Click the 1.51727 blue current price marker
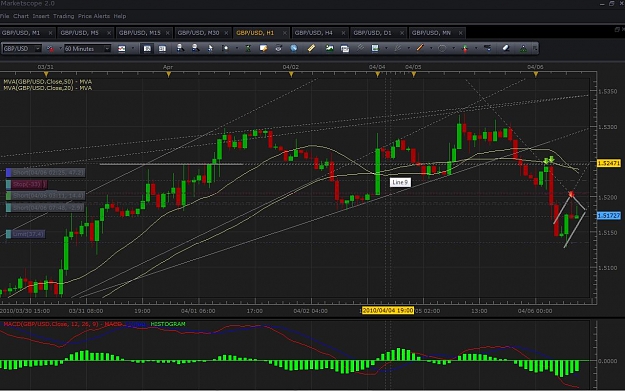This screenshot has width=625, height=391. (609, 216)
